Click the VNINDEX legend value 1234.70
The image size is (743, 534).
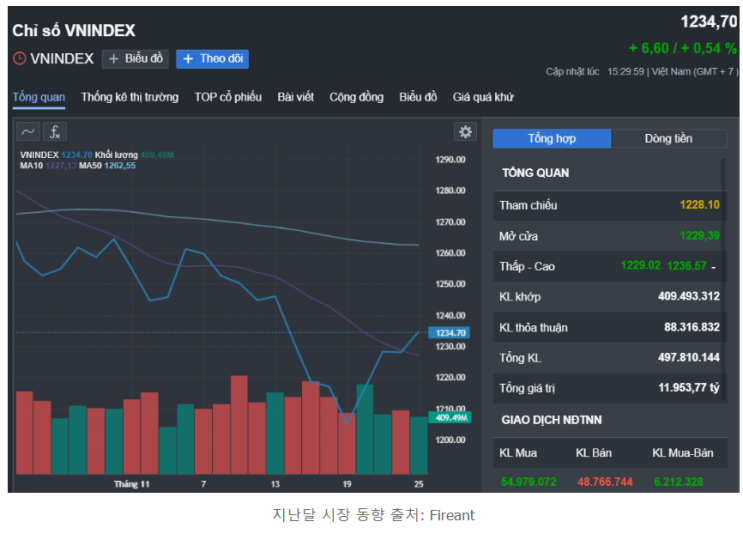click(x=77, y=155)
